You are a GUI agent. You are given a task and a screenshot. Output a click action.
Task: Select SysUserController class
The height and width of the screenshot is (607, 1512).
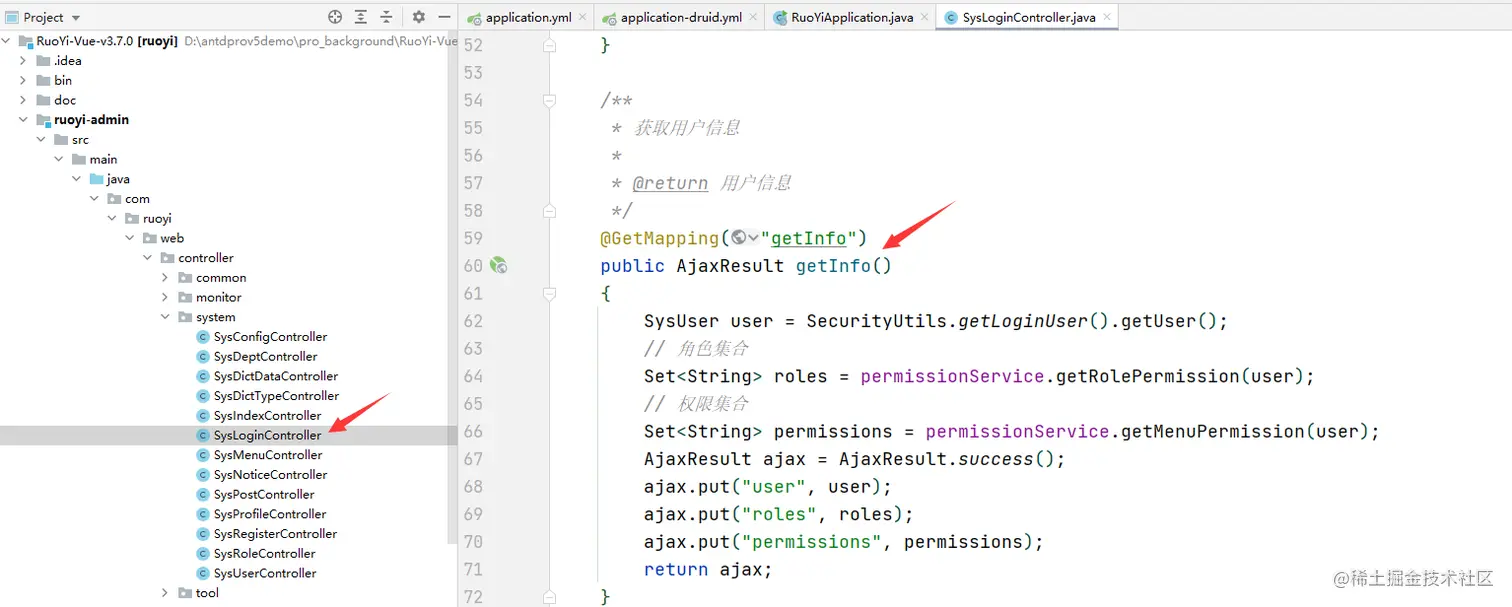click(265, 573)
